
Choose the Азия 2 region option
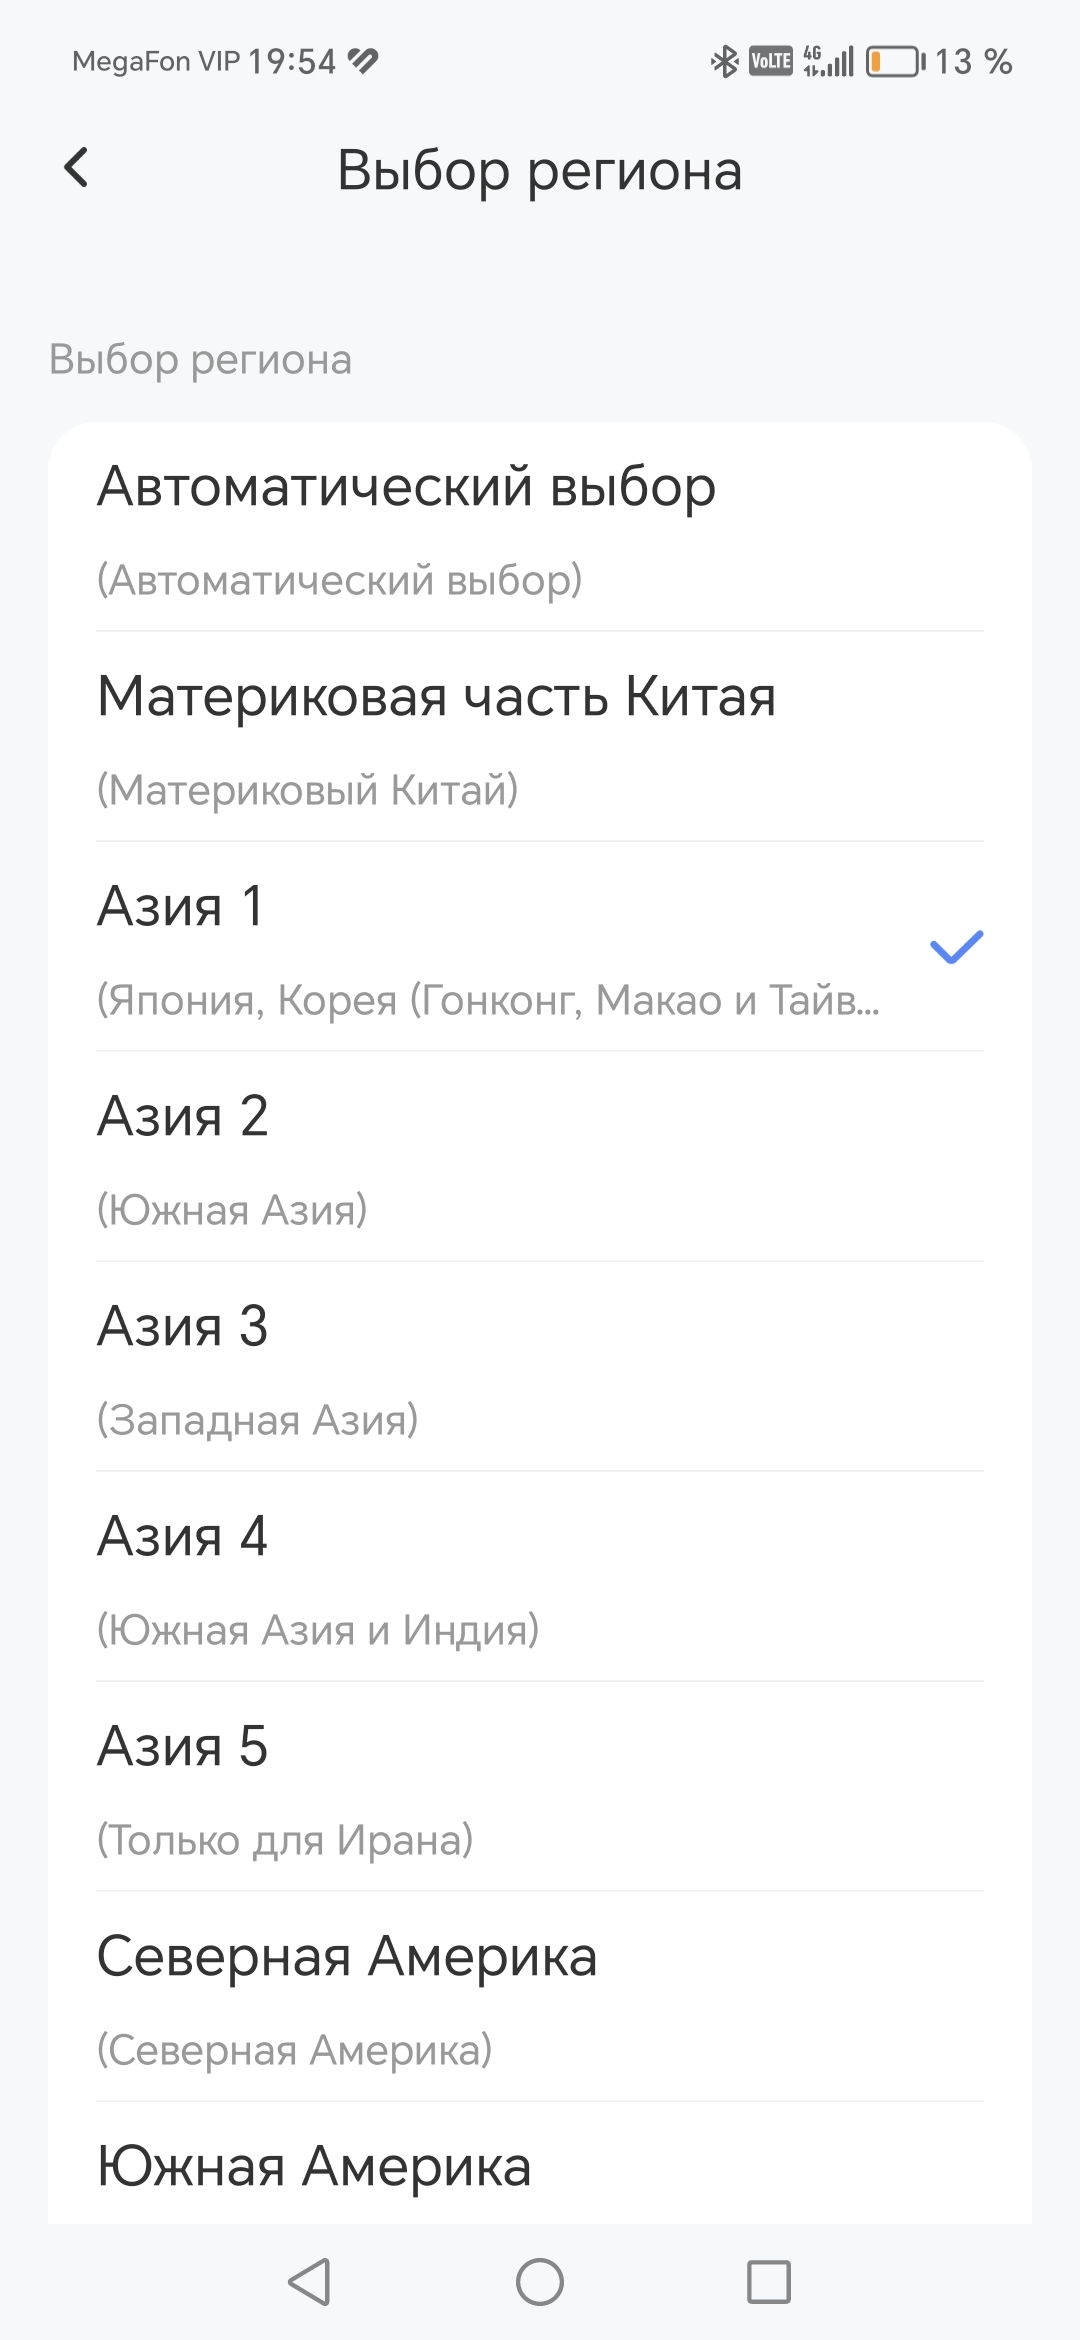tap(540, 1158)
